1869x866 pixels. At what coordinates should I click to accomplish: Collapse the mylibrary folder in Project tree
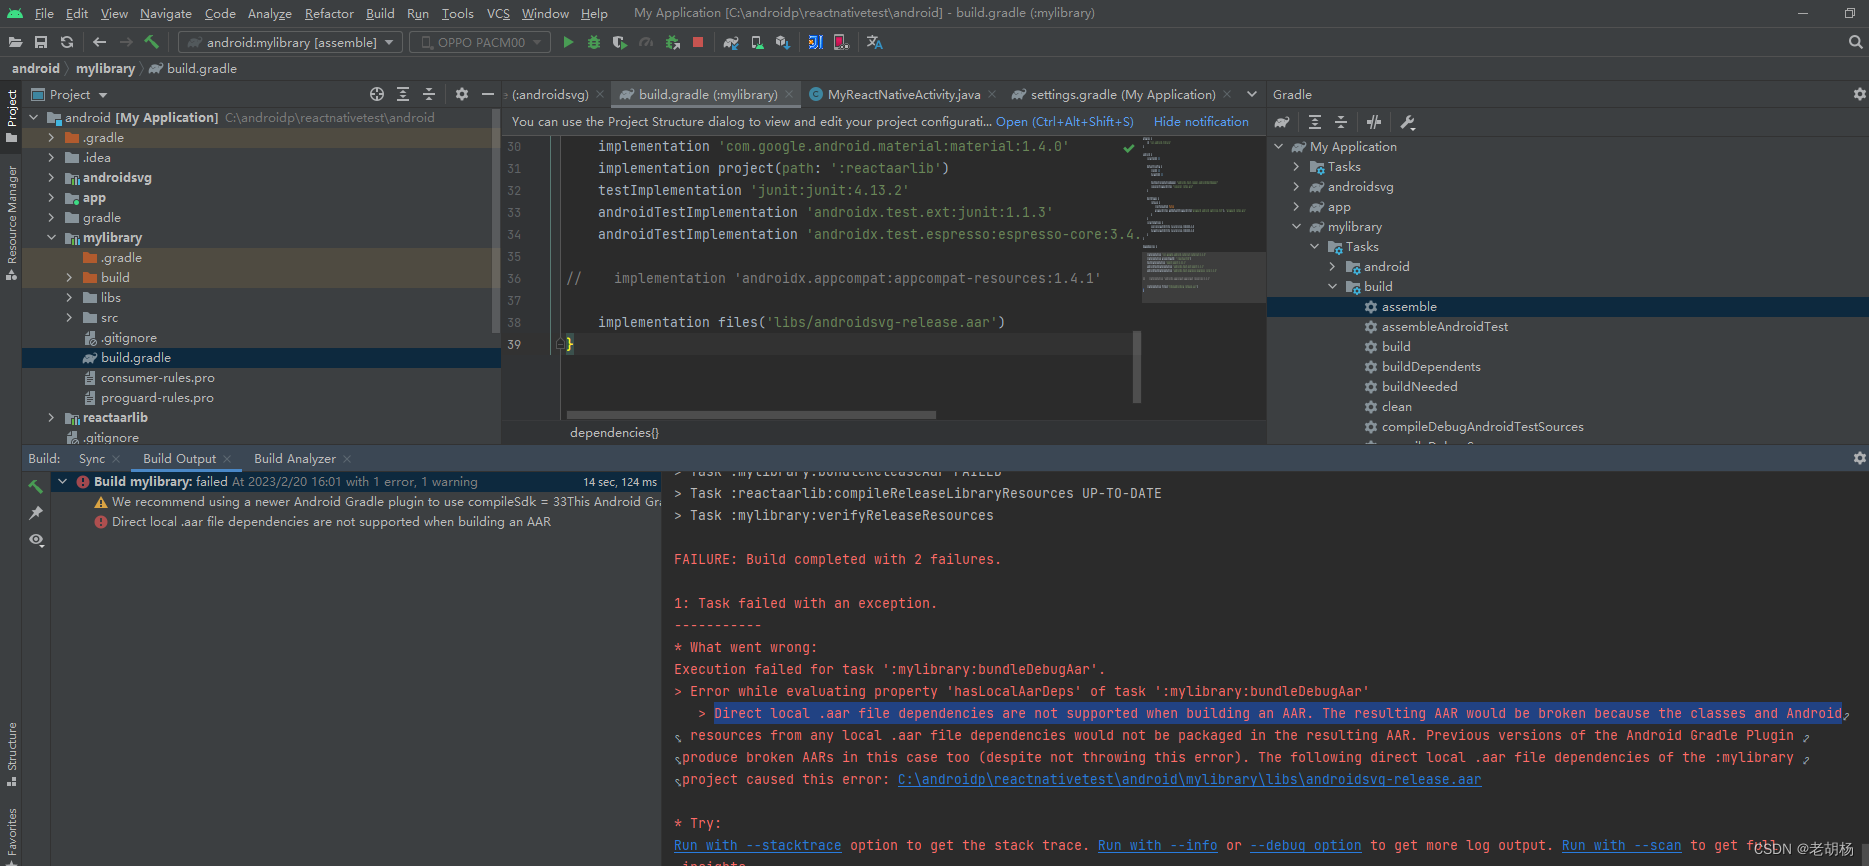[x=52, y=238]
